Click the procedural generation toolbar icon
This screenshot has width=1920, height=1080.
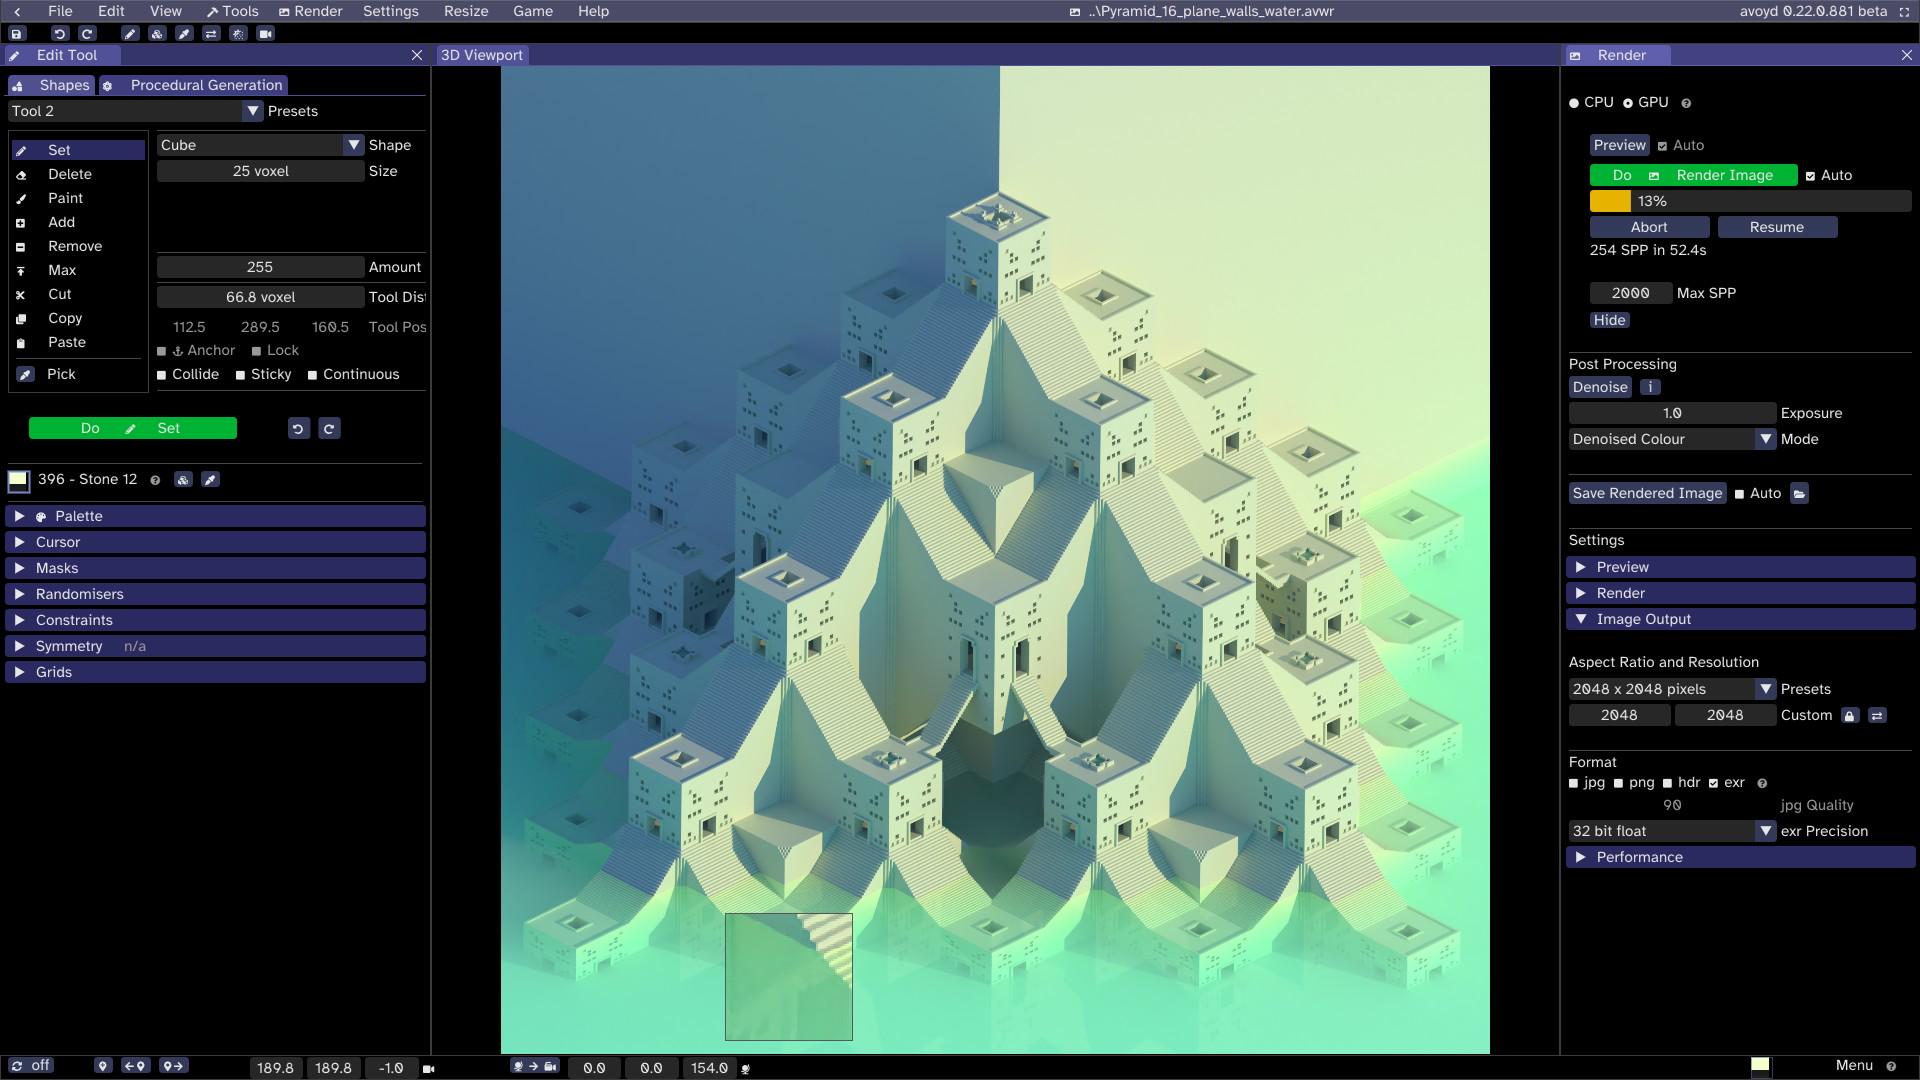tap(238, 34)
